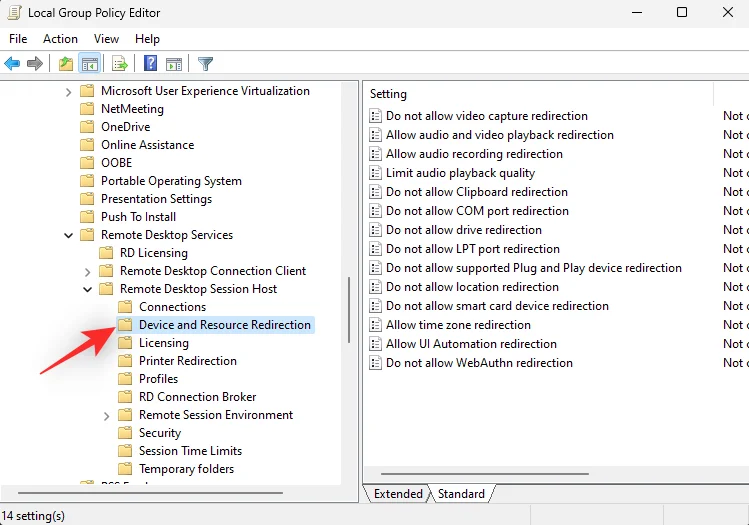Select Online Assistance tree item
The width and height of the screenshot is (749, 525).
[x=147, y=145]
